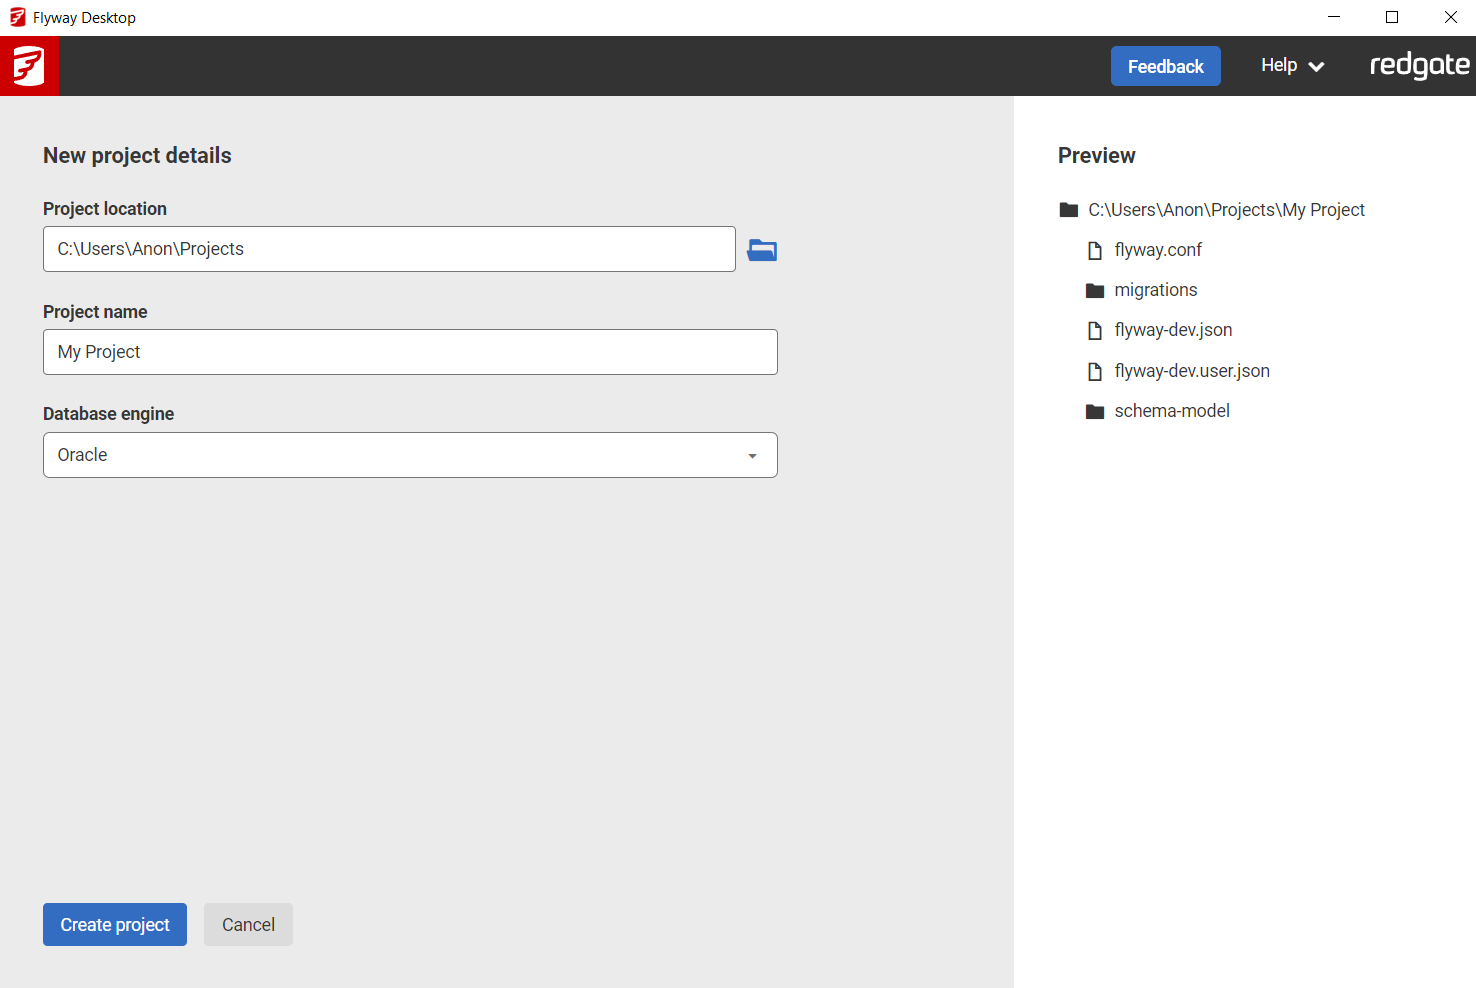Click the Feedback button
1476x988 pixels.
coord(1166,65)
